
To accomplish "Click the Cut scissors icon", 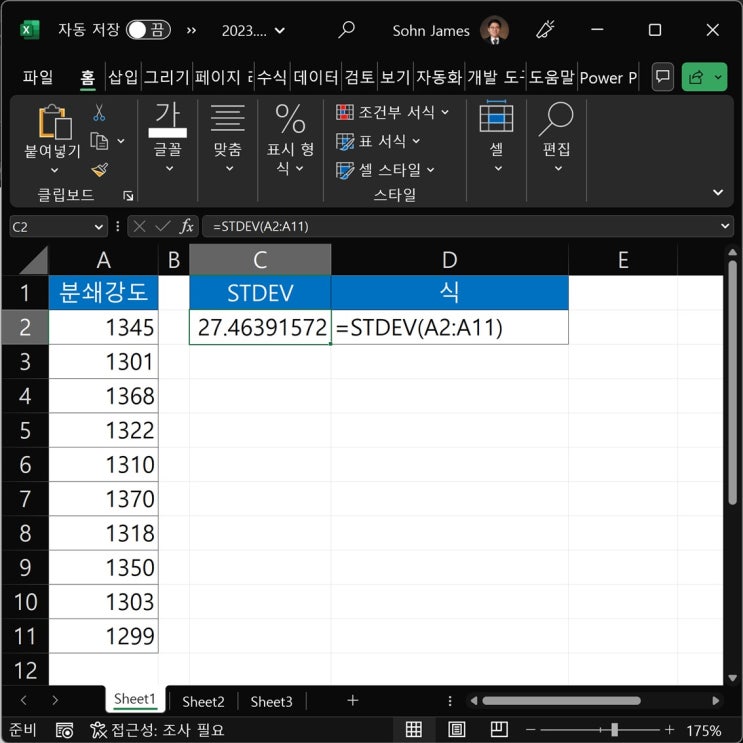I will point(99,113).
